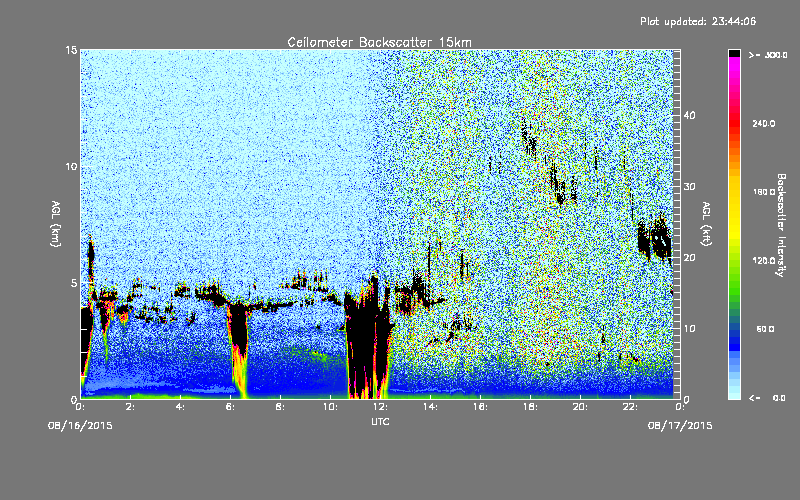
Task: Click the "22:" hour tick on the UTC axis
Action: [630, 407]
